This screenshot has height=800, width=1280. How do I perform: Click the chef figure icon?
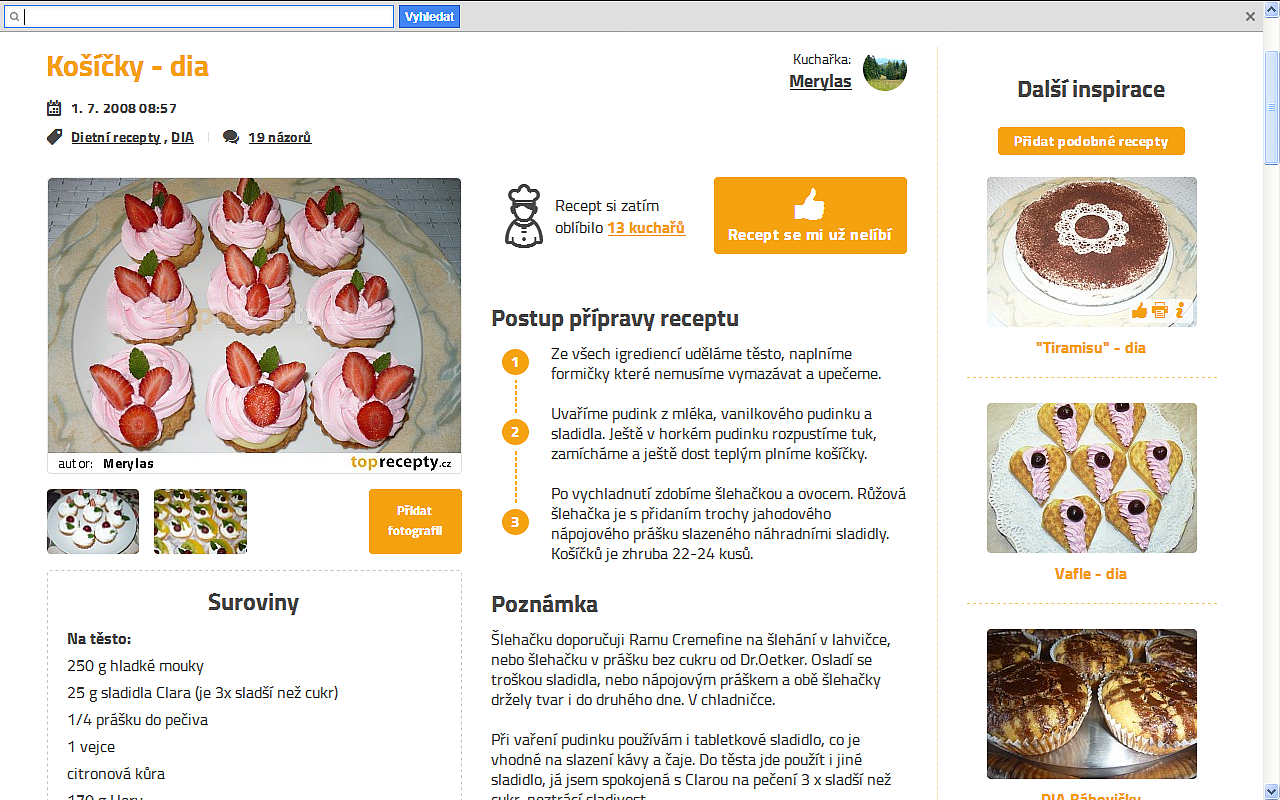click(524, 215)
